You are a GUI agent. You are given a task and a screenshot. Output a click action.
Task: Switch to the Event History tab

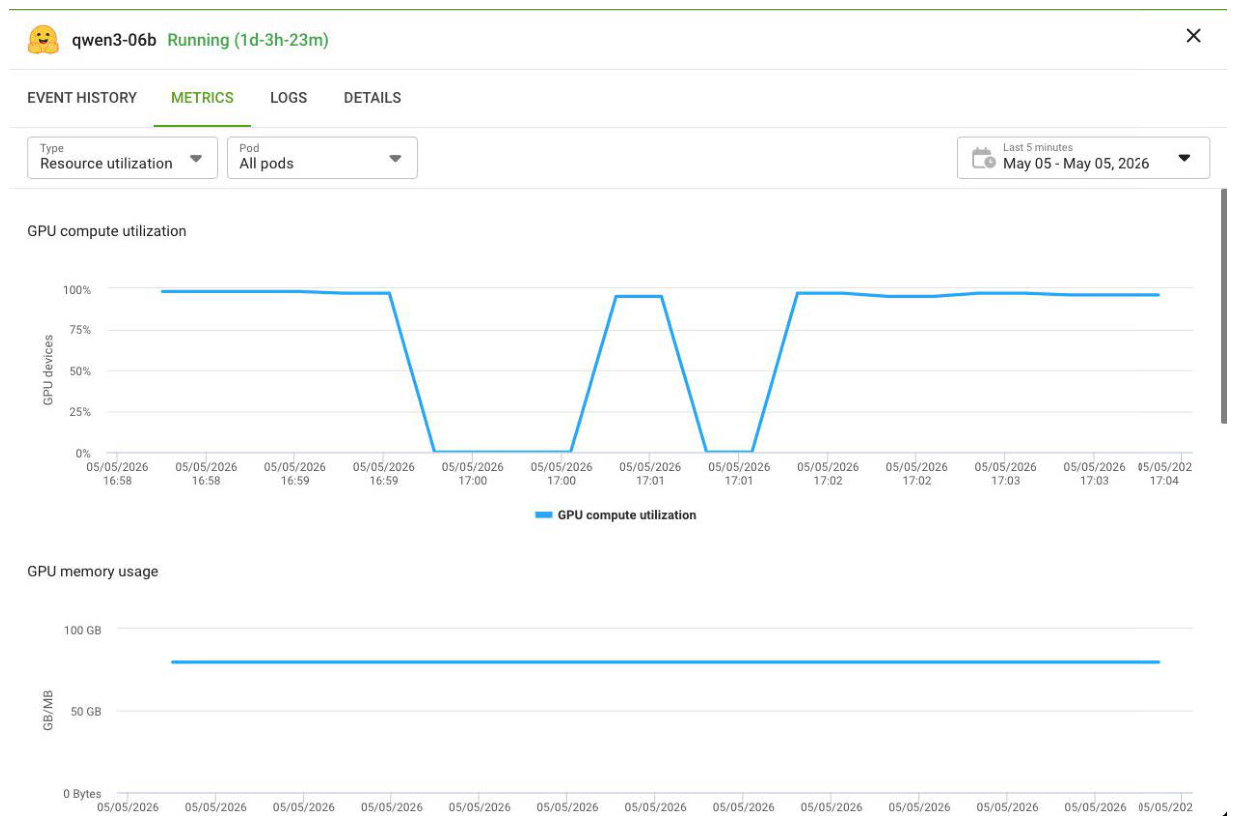click(82, 98)
